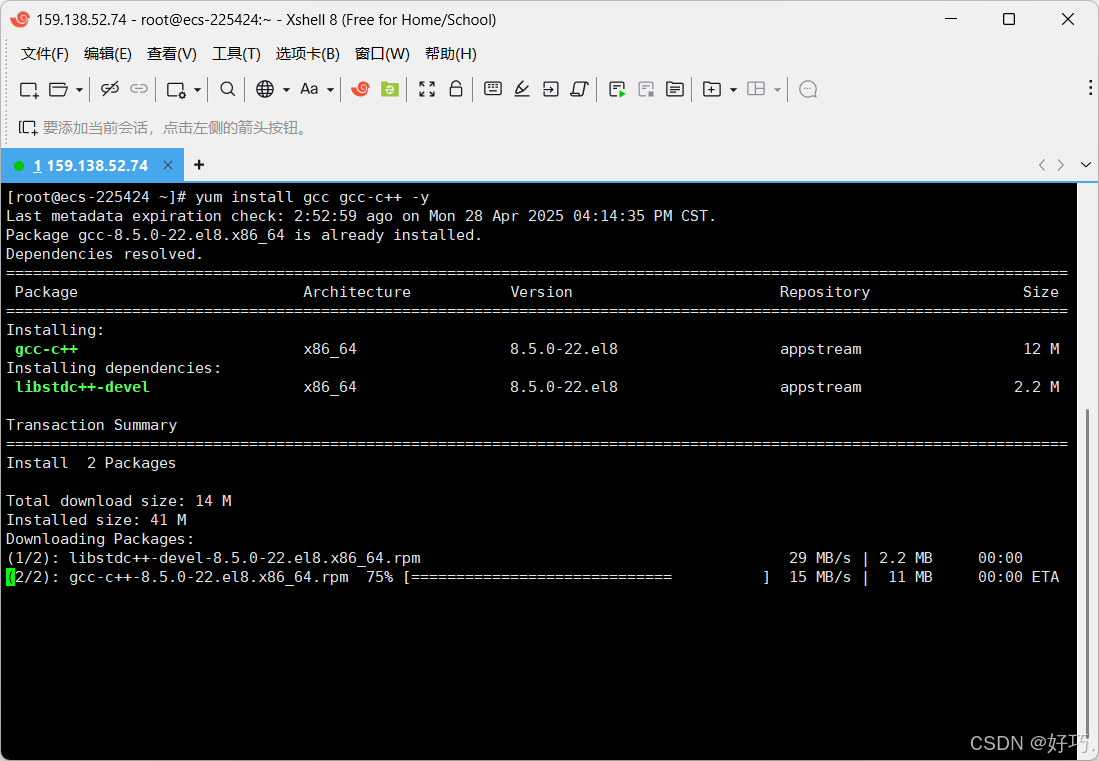
Task: Click the 75% download progress bar
Action: pos(587,577)
